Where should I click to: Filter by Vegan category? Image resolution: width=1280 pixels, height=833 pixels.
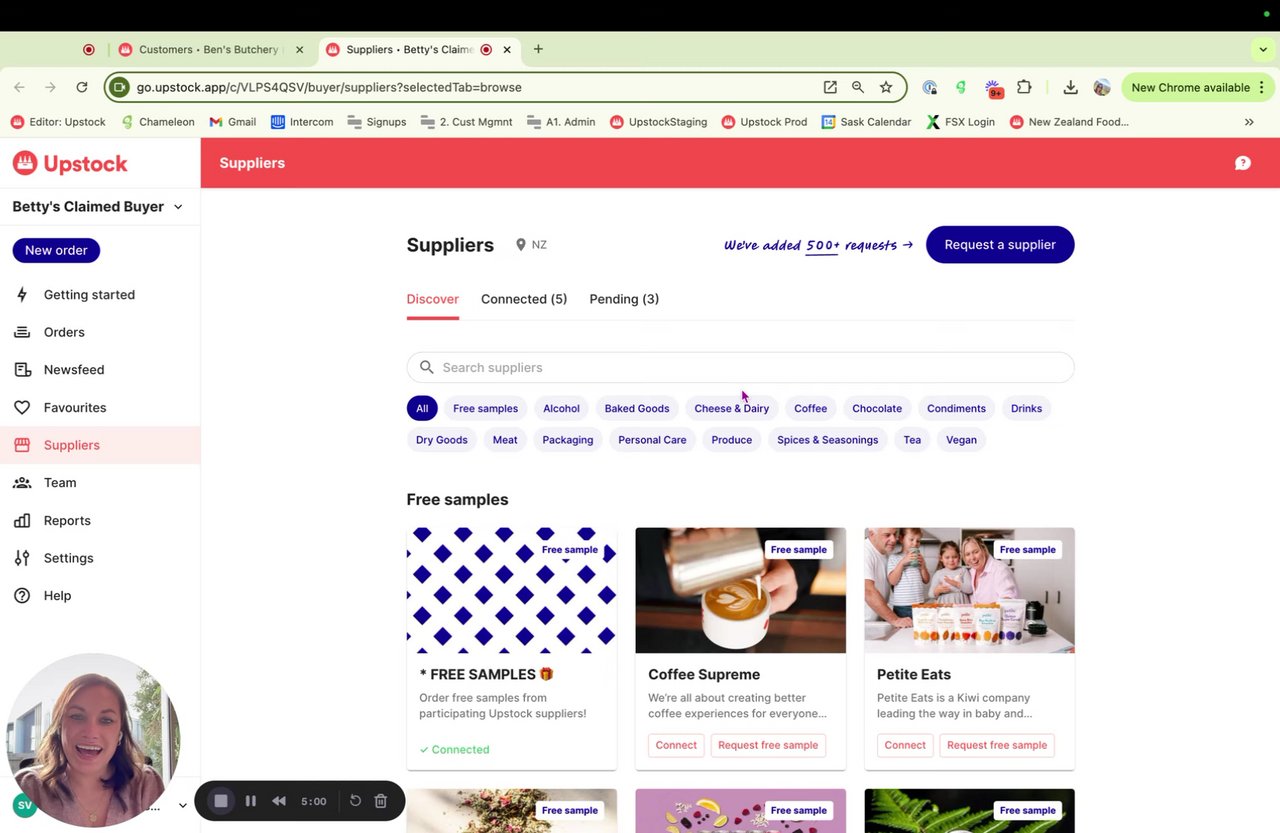coord(961,440)
